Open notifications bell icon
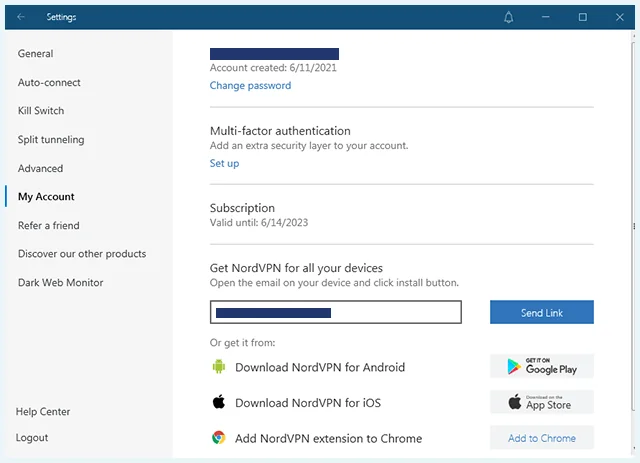This screenshot has width=640, height=463. [x=508, y=17]
